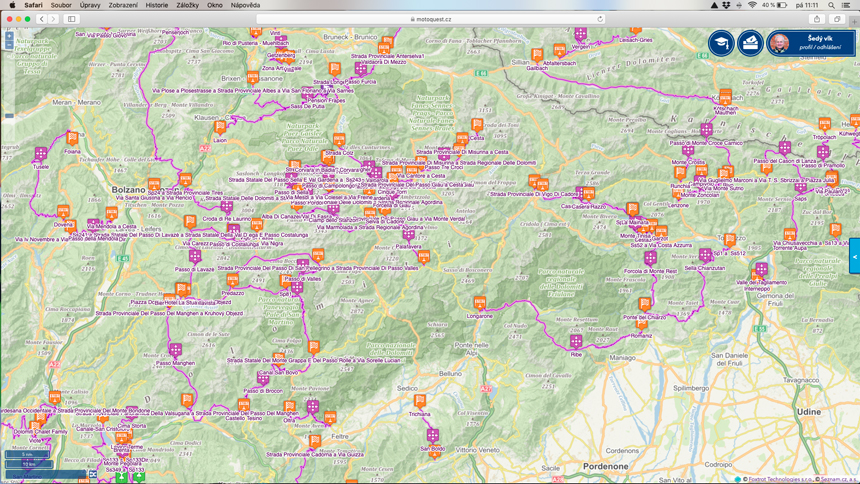Zoom out with the map minus button

coord(9,45)
